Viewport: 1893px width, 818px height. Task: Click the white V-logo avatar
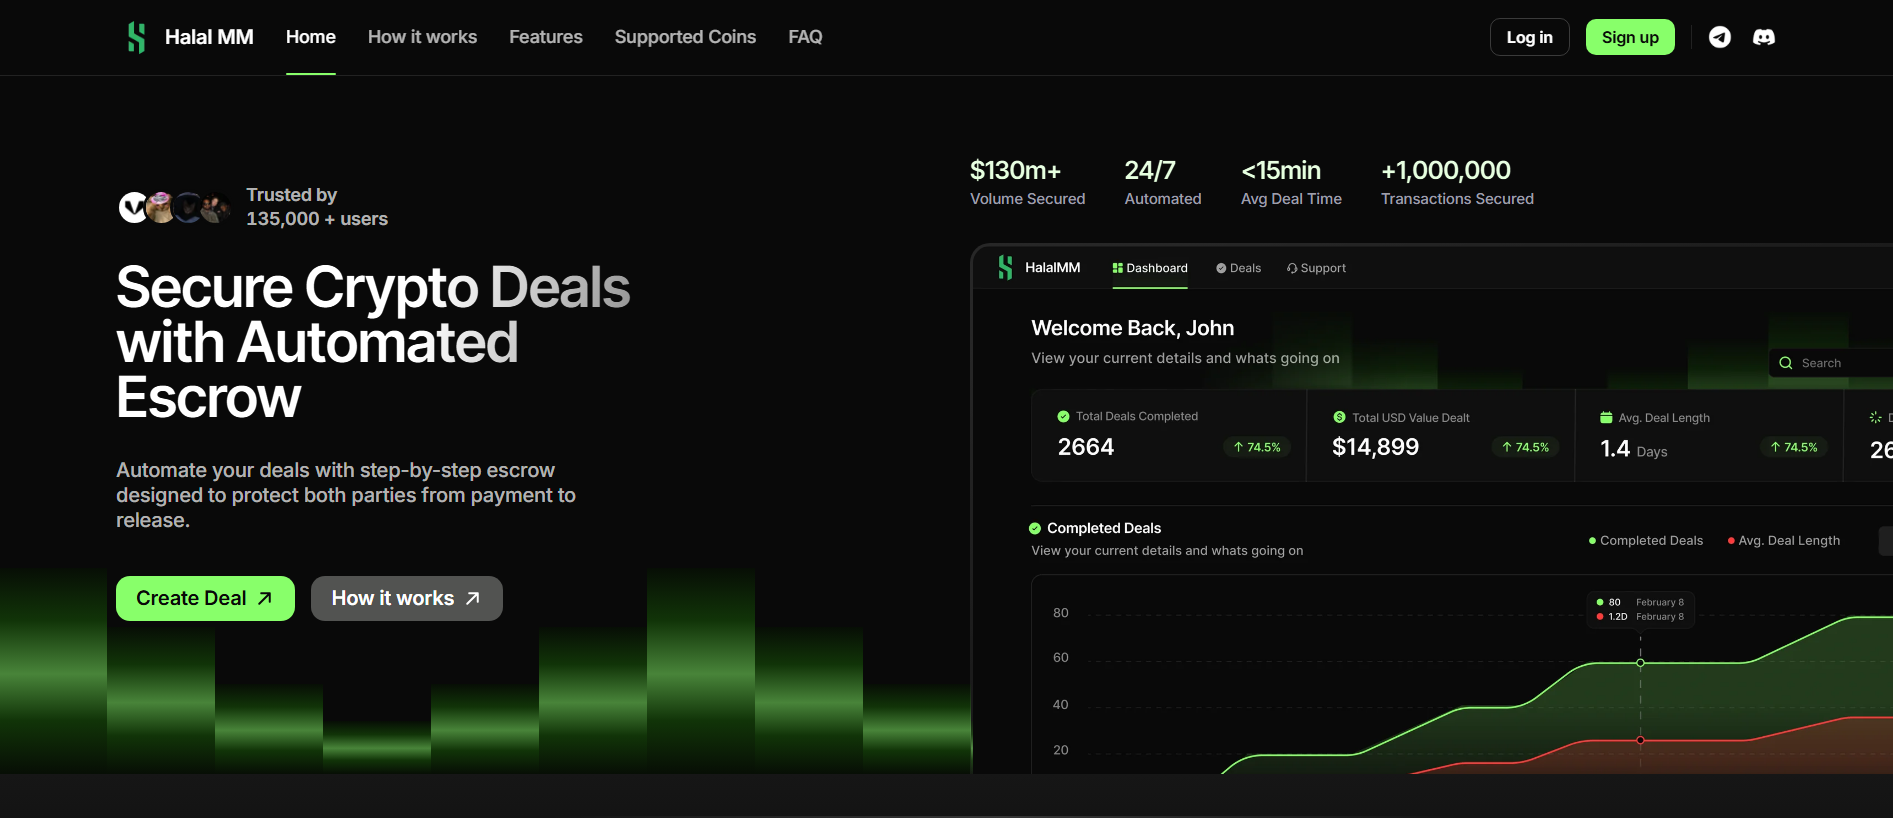point(133,207)
